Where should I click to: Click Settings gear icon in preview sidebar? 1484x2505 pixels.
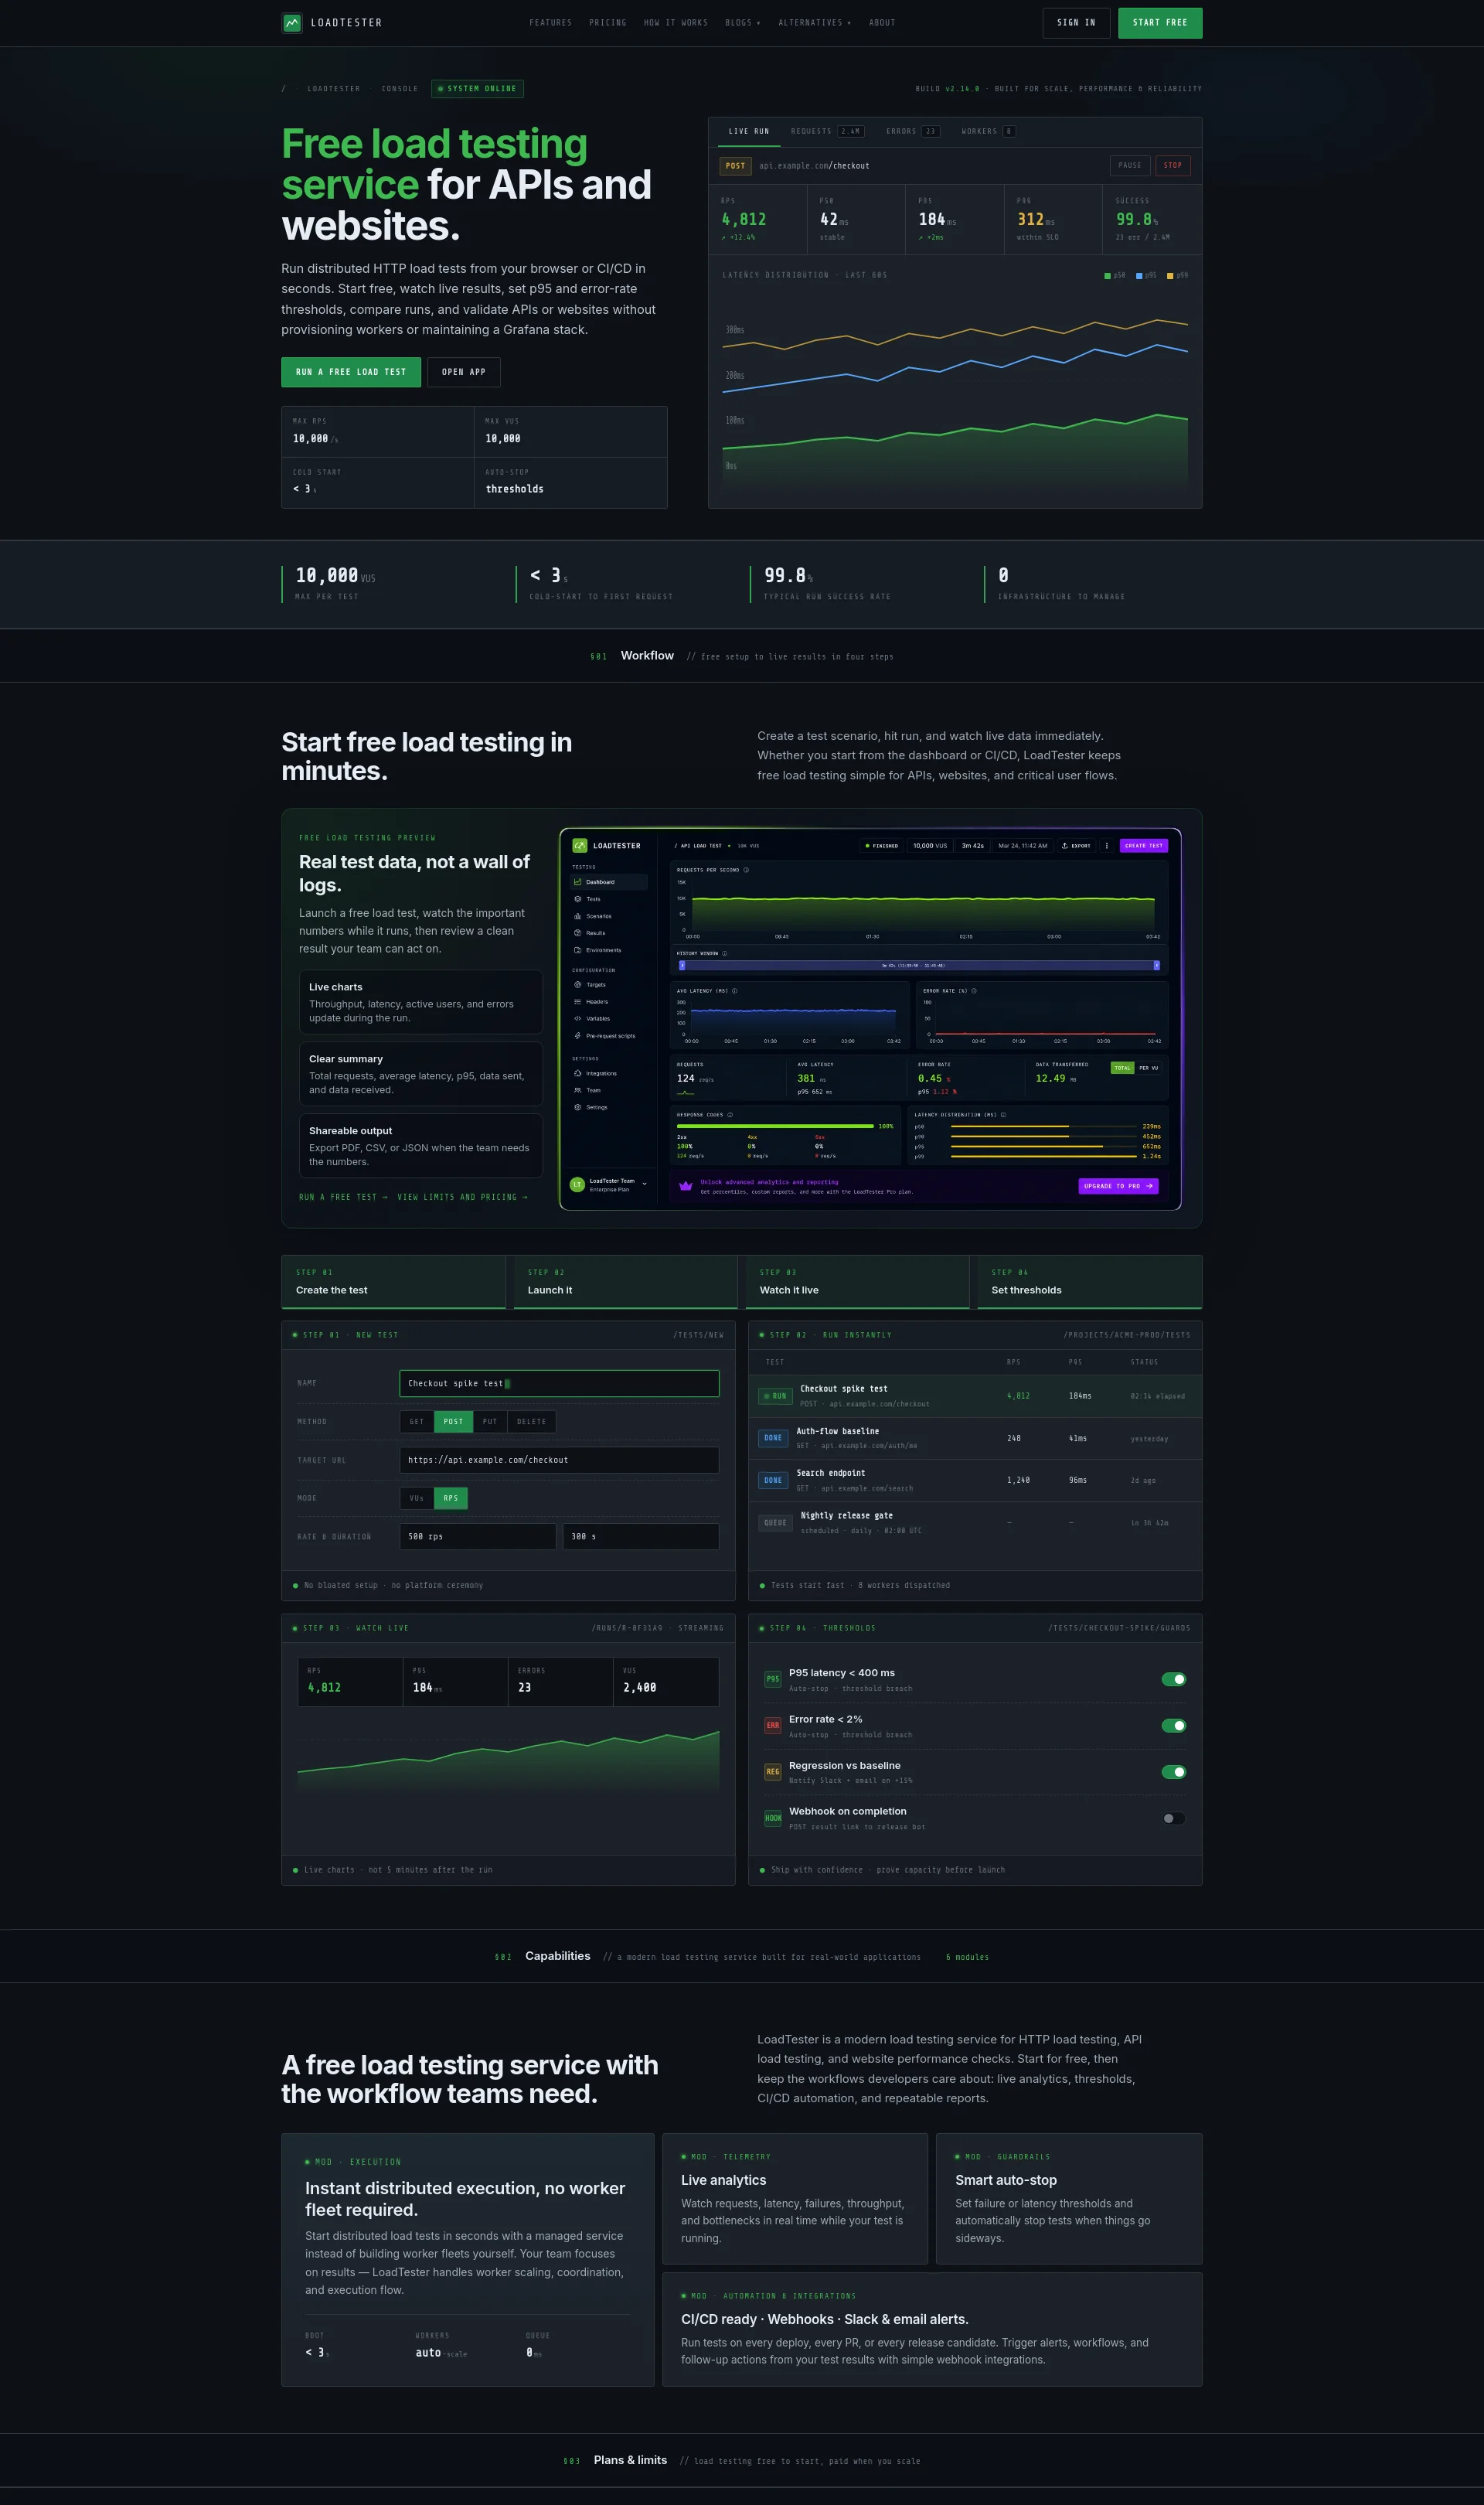[577, 1108]
